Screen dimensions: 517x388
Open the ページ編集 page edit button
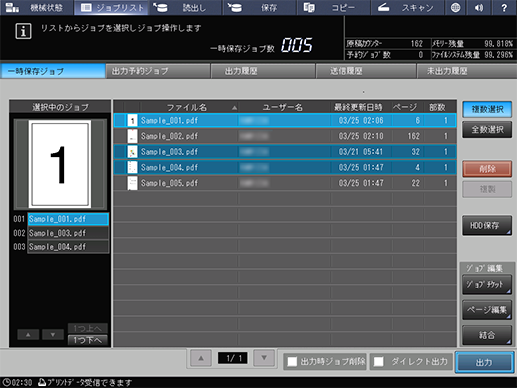coord(487,310)
